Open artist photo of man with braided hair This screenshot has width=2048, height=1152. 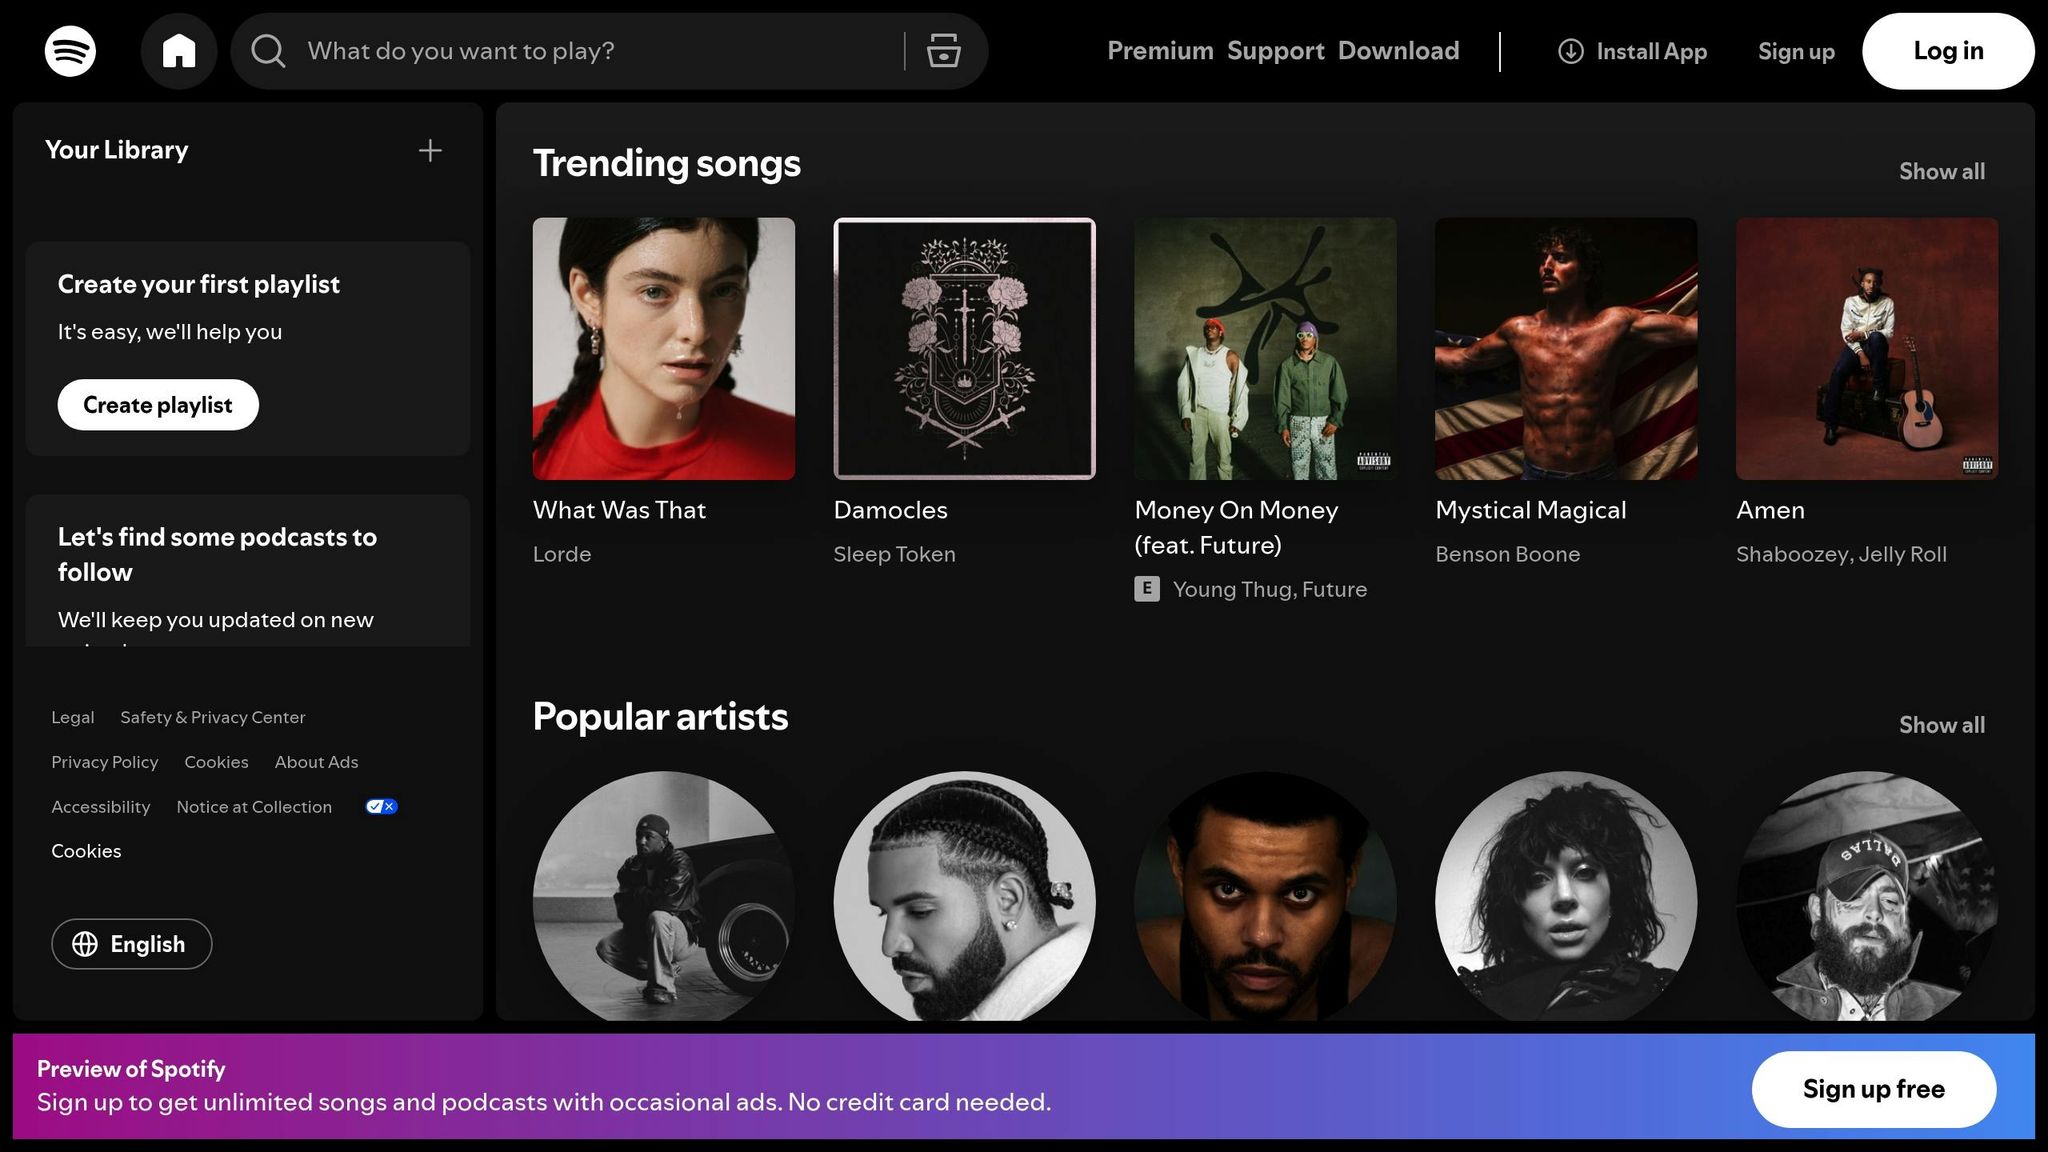click(x=965, y=897)
